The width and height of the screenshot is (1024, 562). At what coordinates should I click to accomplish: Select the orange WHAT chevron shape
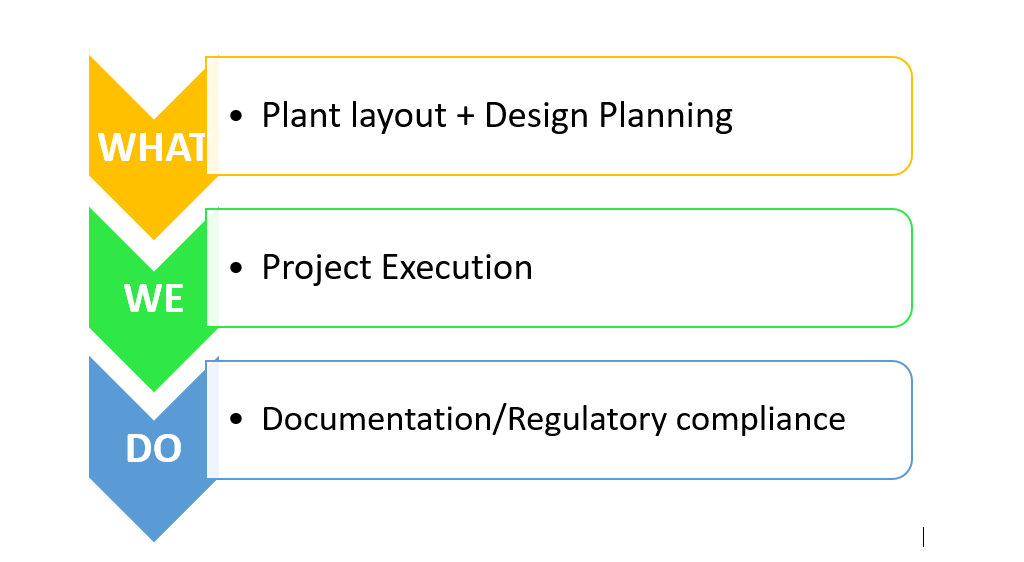[150, 145]
